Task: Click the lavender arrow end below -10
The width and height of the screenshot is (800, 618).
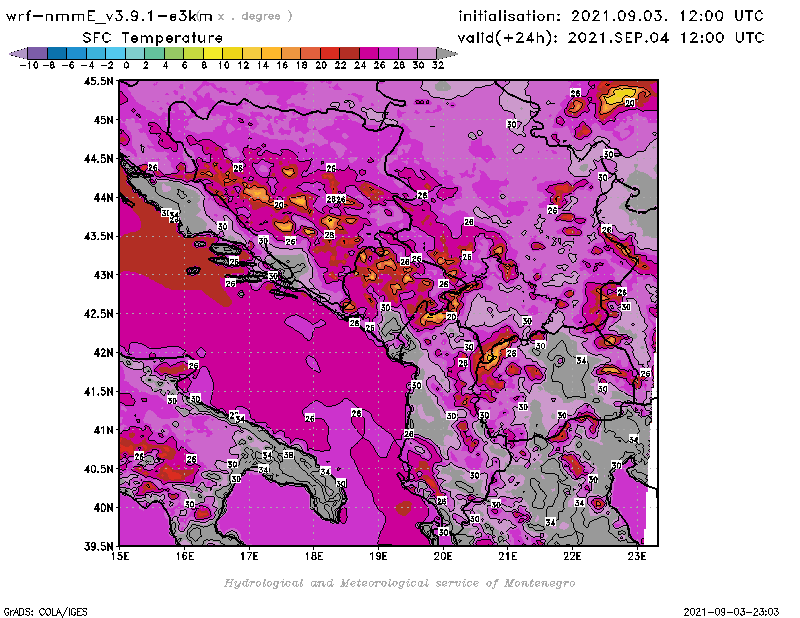Action: pyautogui.click(x=18, y=53)
